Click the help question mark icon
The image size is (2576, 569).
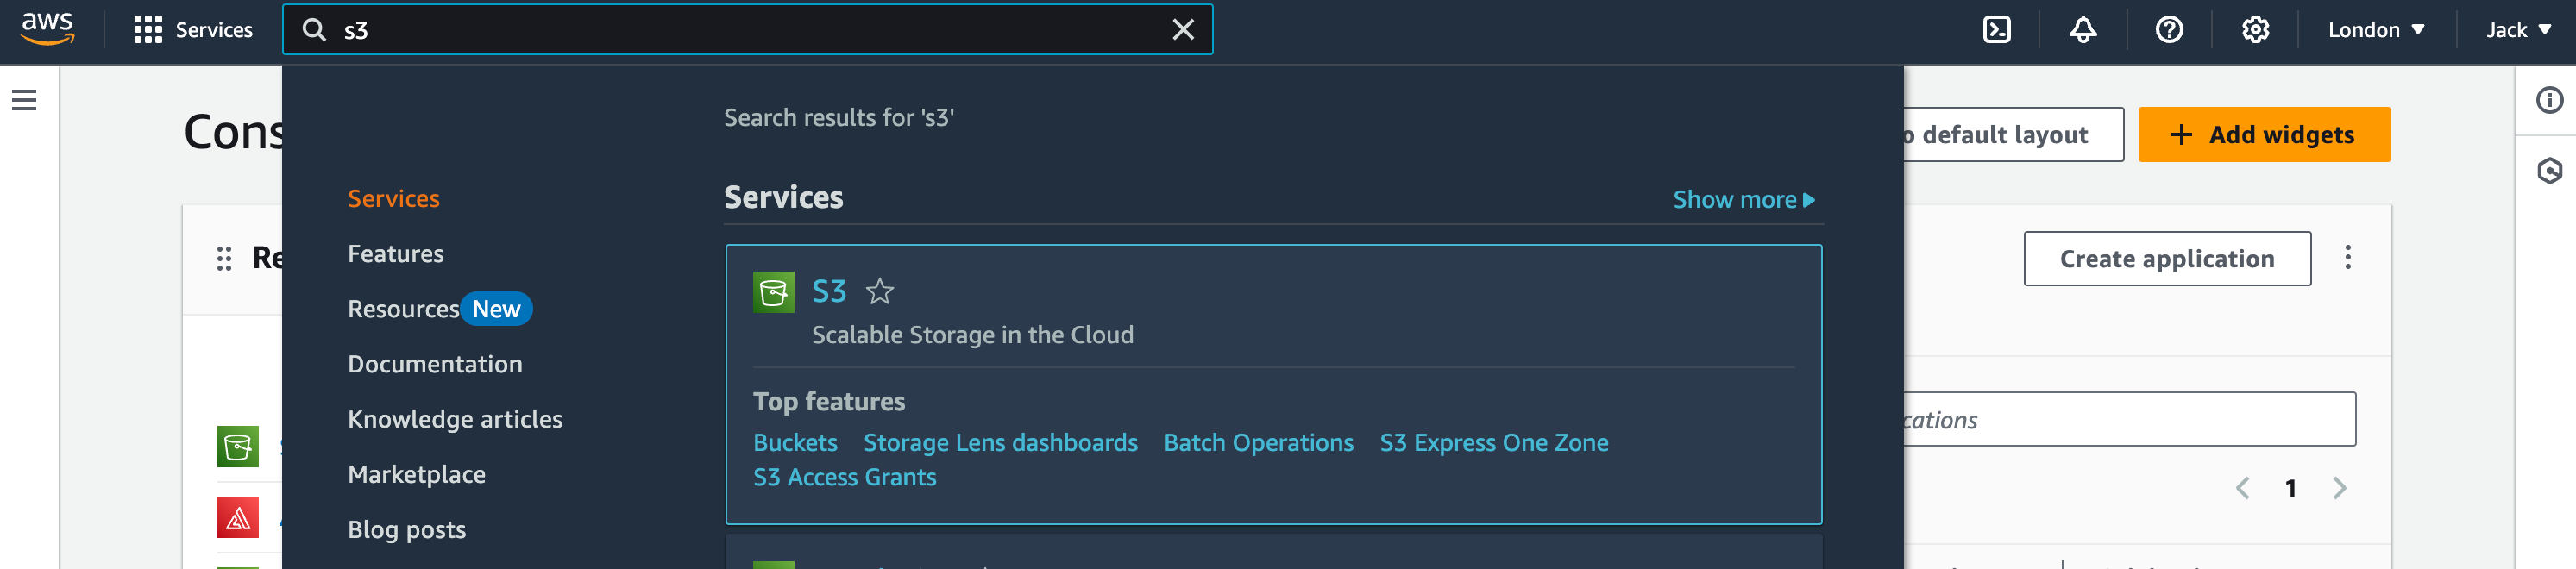coord(2168,30)
